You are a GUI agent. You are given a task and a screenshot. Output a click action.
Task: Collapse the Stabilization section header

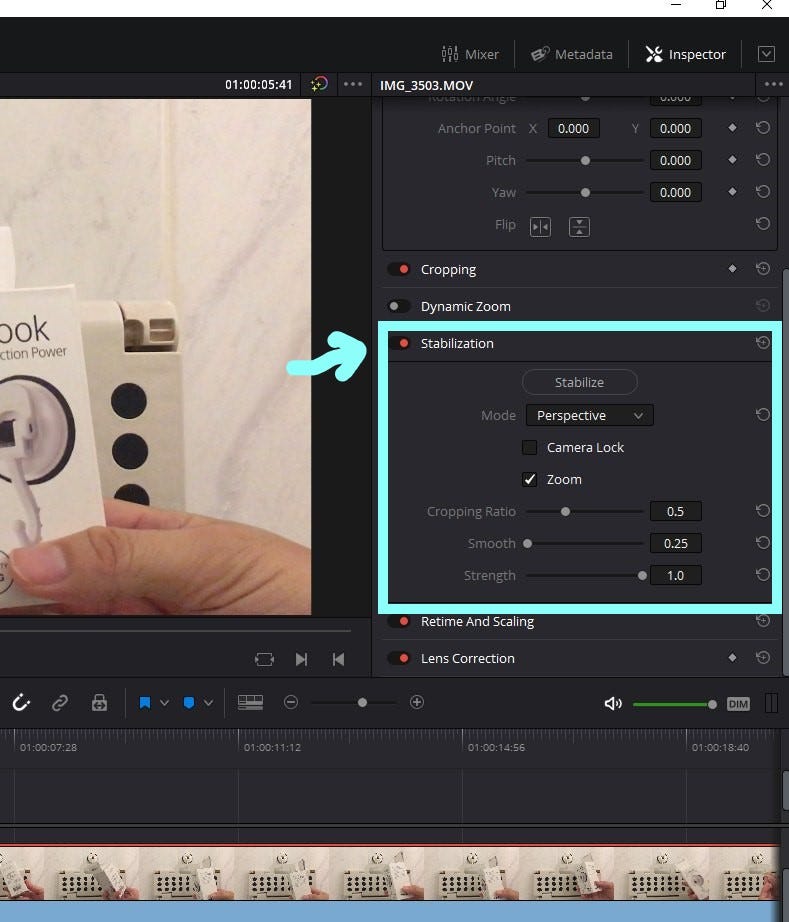[x=457, y=343]
